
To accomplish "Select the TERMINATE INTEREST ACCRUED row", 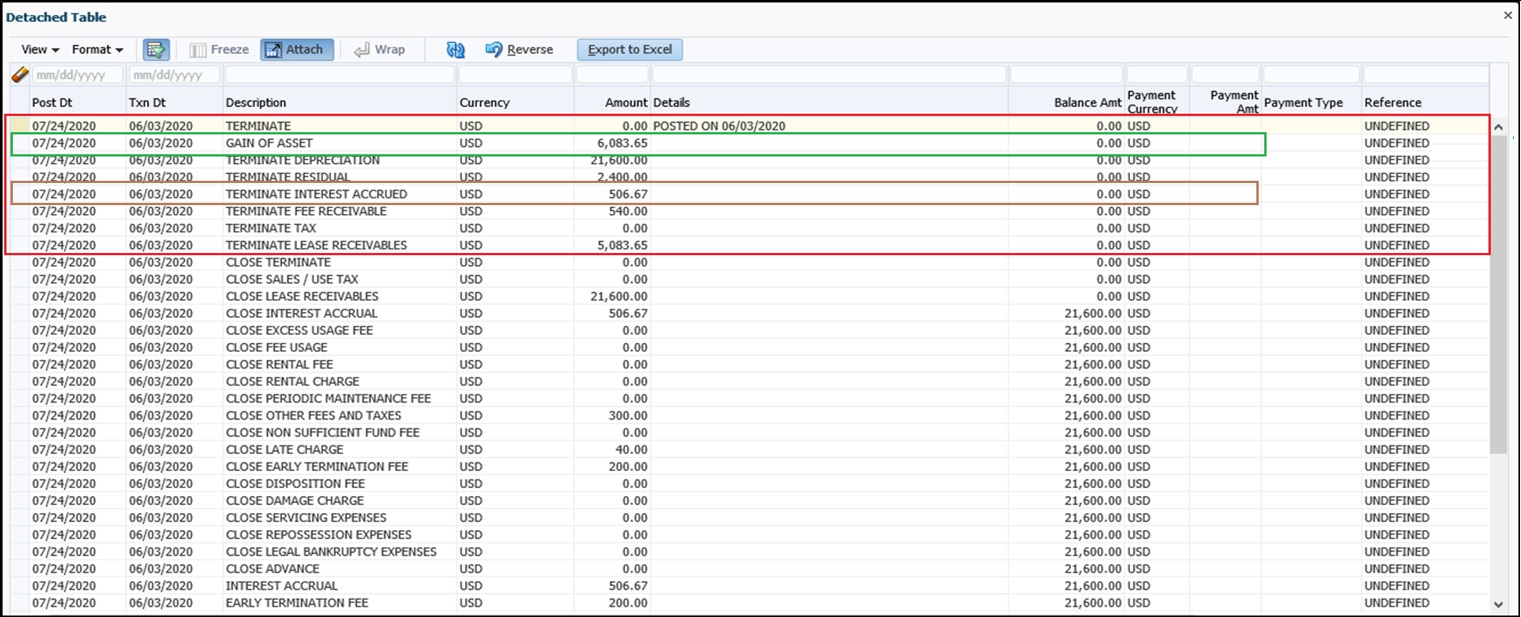I will [749, 194].
